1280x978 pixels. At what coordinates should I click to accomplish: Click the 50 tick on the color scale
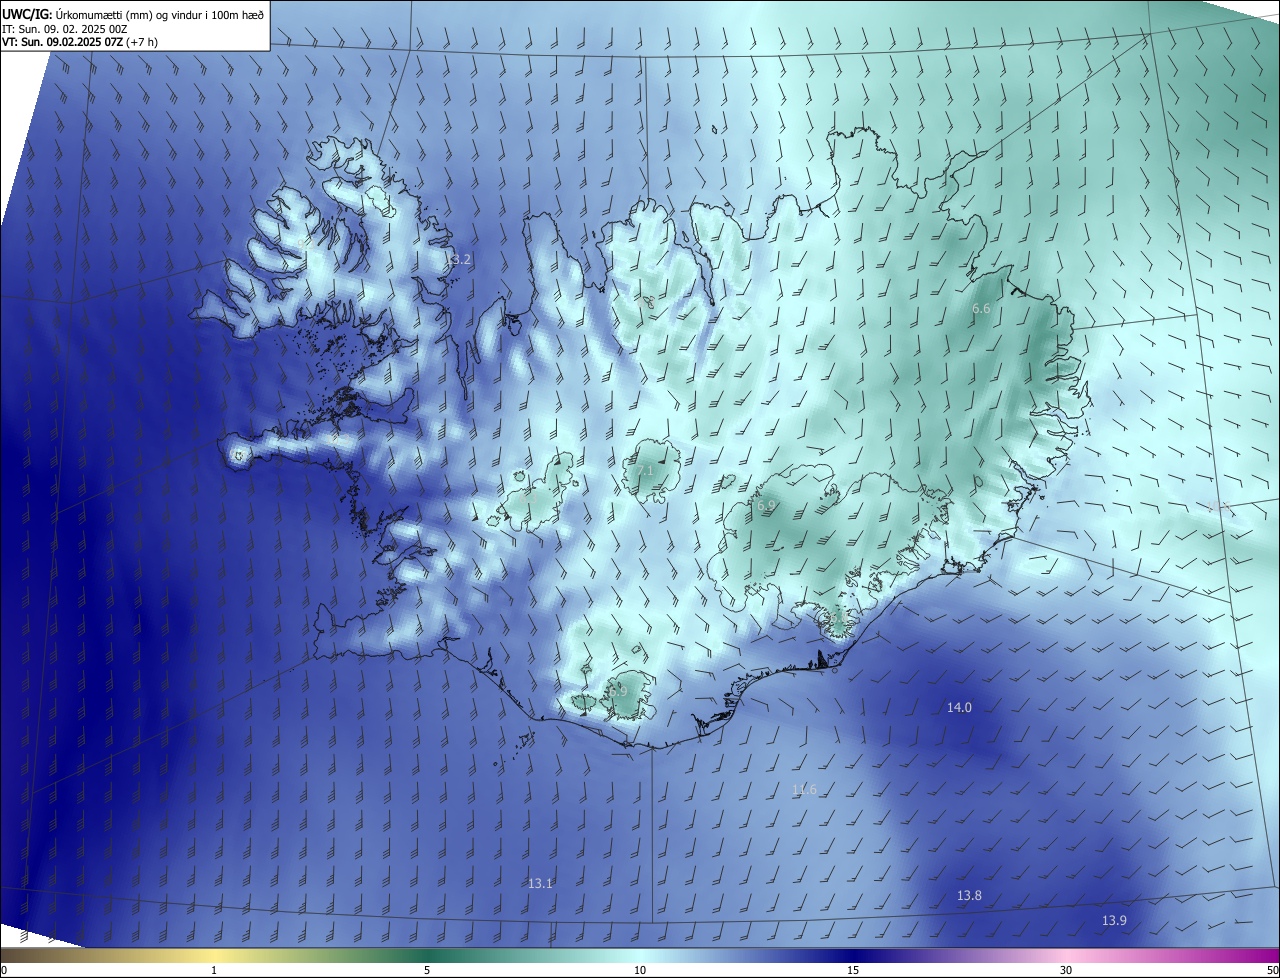pyautogui.click(x=1272, y=970)
